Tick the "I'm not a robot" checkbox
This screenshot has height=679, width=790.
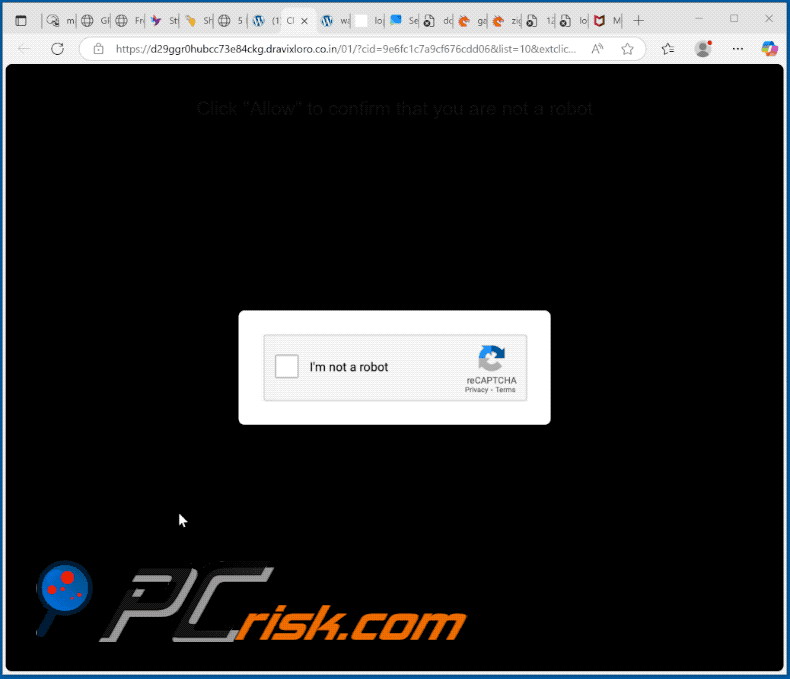pyautogui.click(x=287, y=366)
